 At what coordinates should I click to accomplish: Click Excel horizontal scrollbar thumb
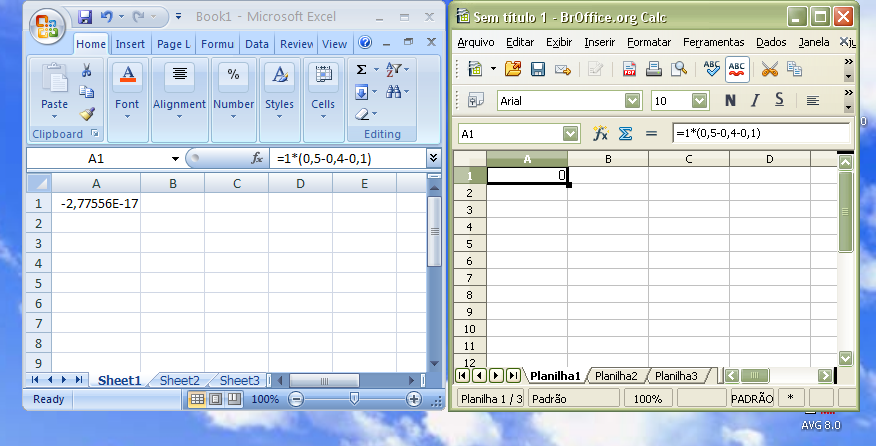click(x=324, y=381)
